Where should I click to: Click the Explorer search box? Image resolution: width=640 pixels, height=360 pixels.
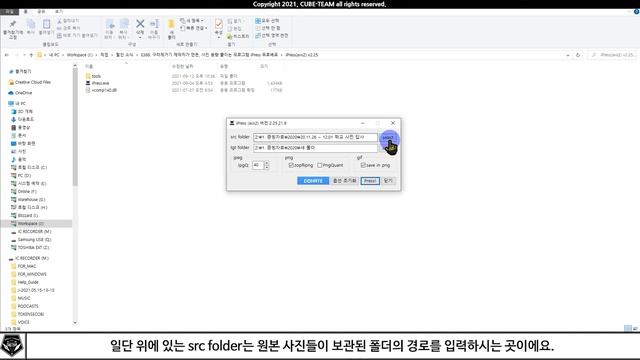point(612,55)
